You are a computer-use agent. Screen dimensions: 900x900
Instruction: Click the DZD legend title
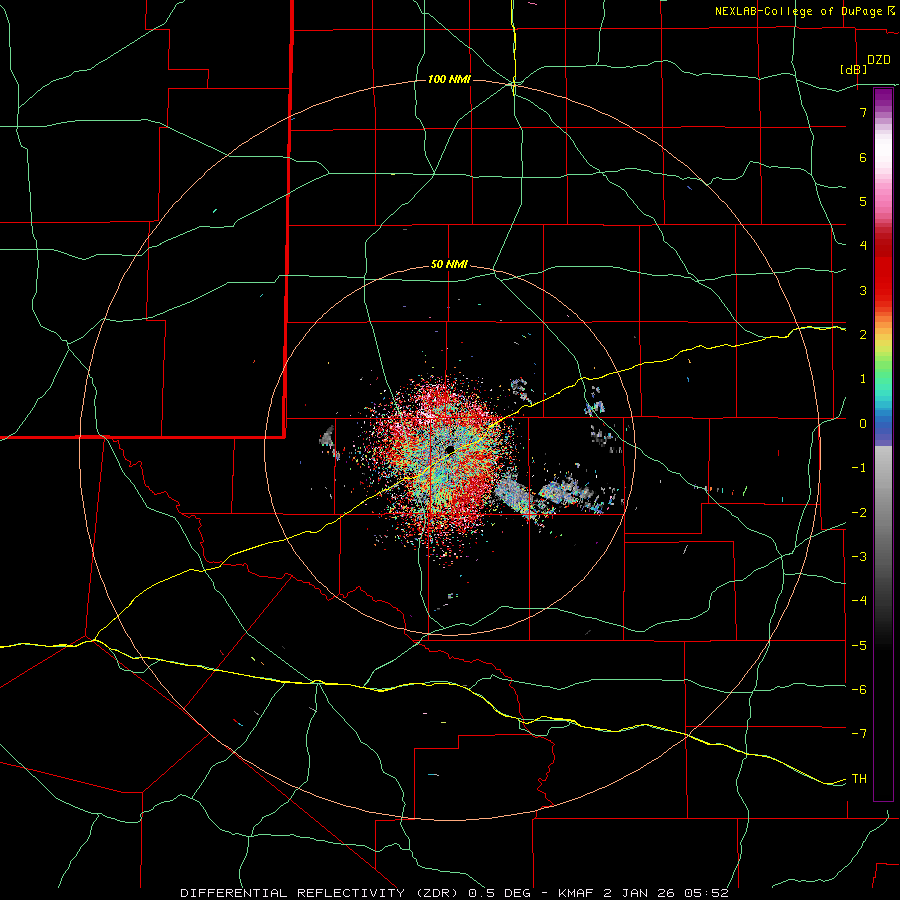pos(879,60)
